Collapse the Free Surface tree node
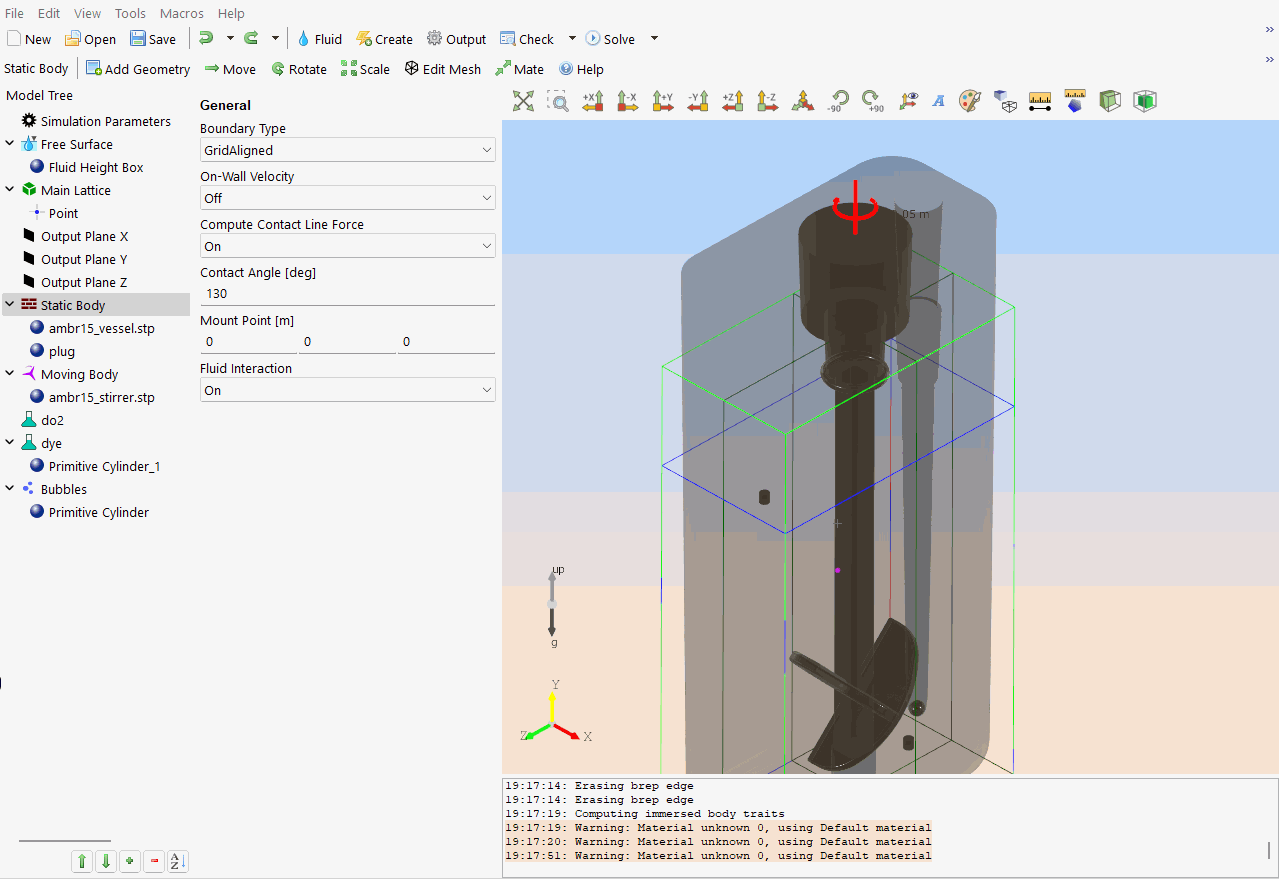The width and height of the screenshot is (1279, 879). [10, 144]
